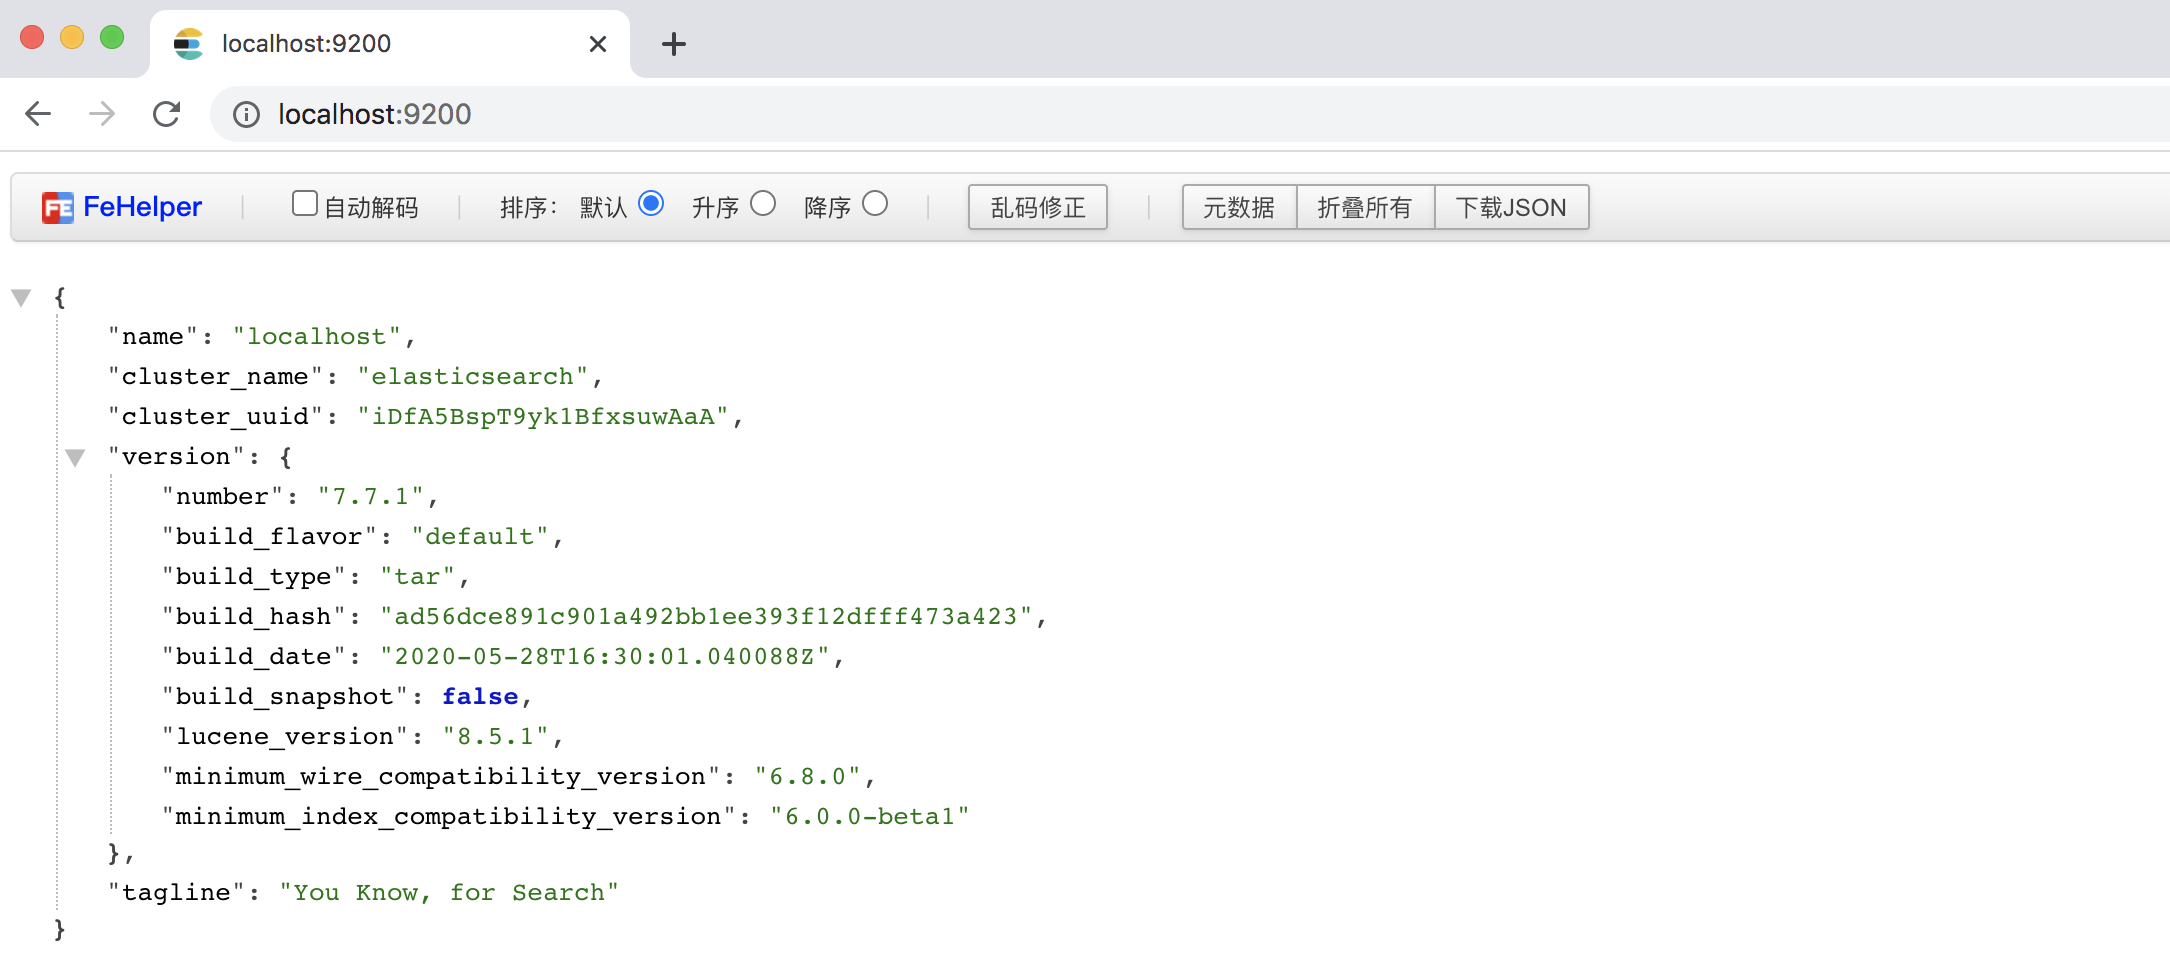The width and height of the screenshot is (2170, 972).
Task: Select the 默认 sort radio button
Action: coord(651,204)
